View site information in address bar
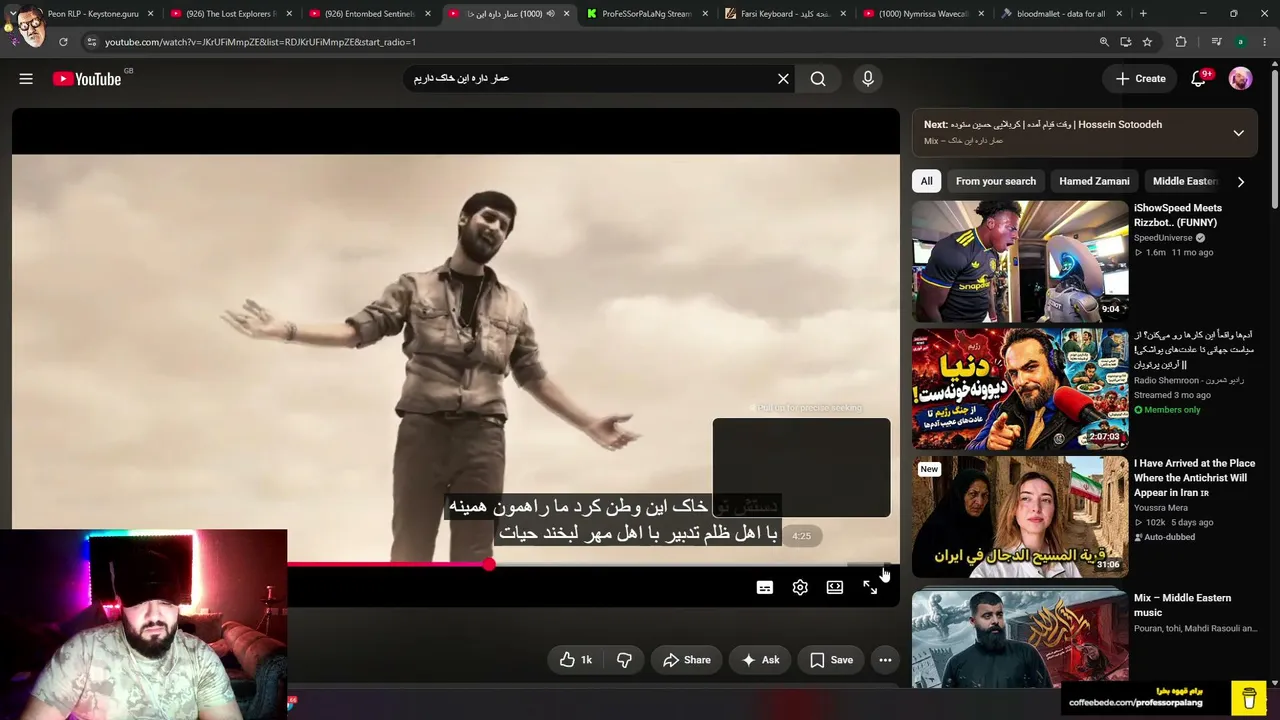This screenshot has height=720, width=1280. click(91, 42)
